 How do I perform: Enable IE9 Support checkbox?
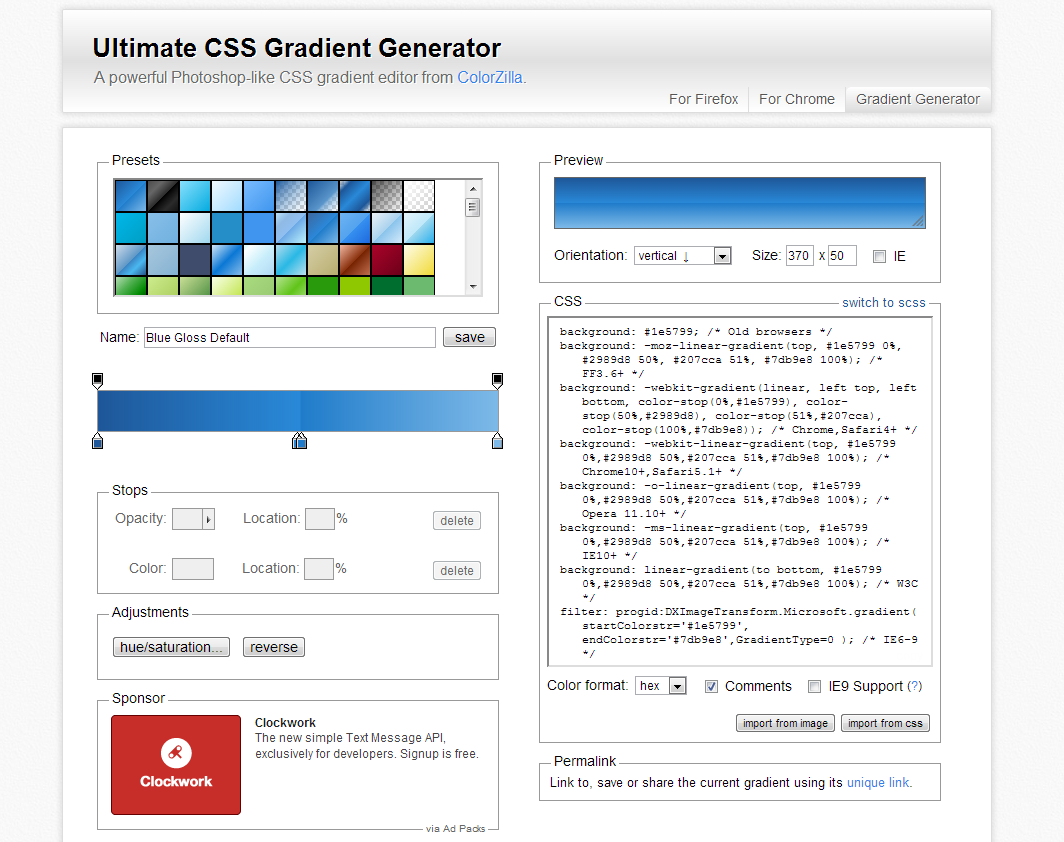(814, 687)
